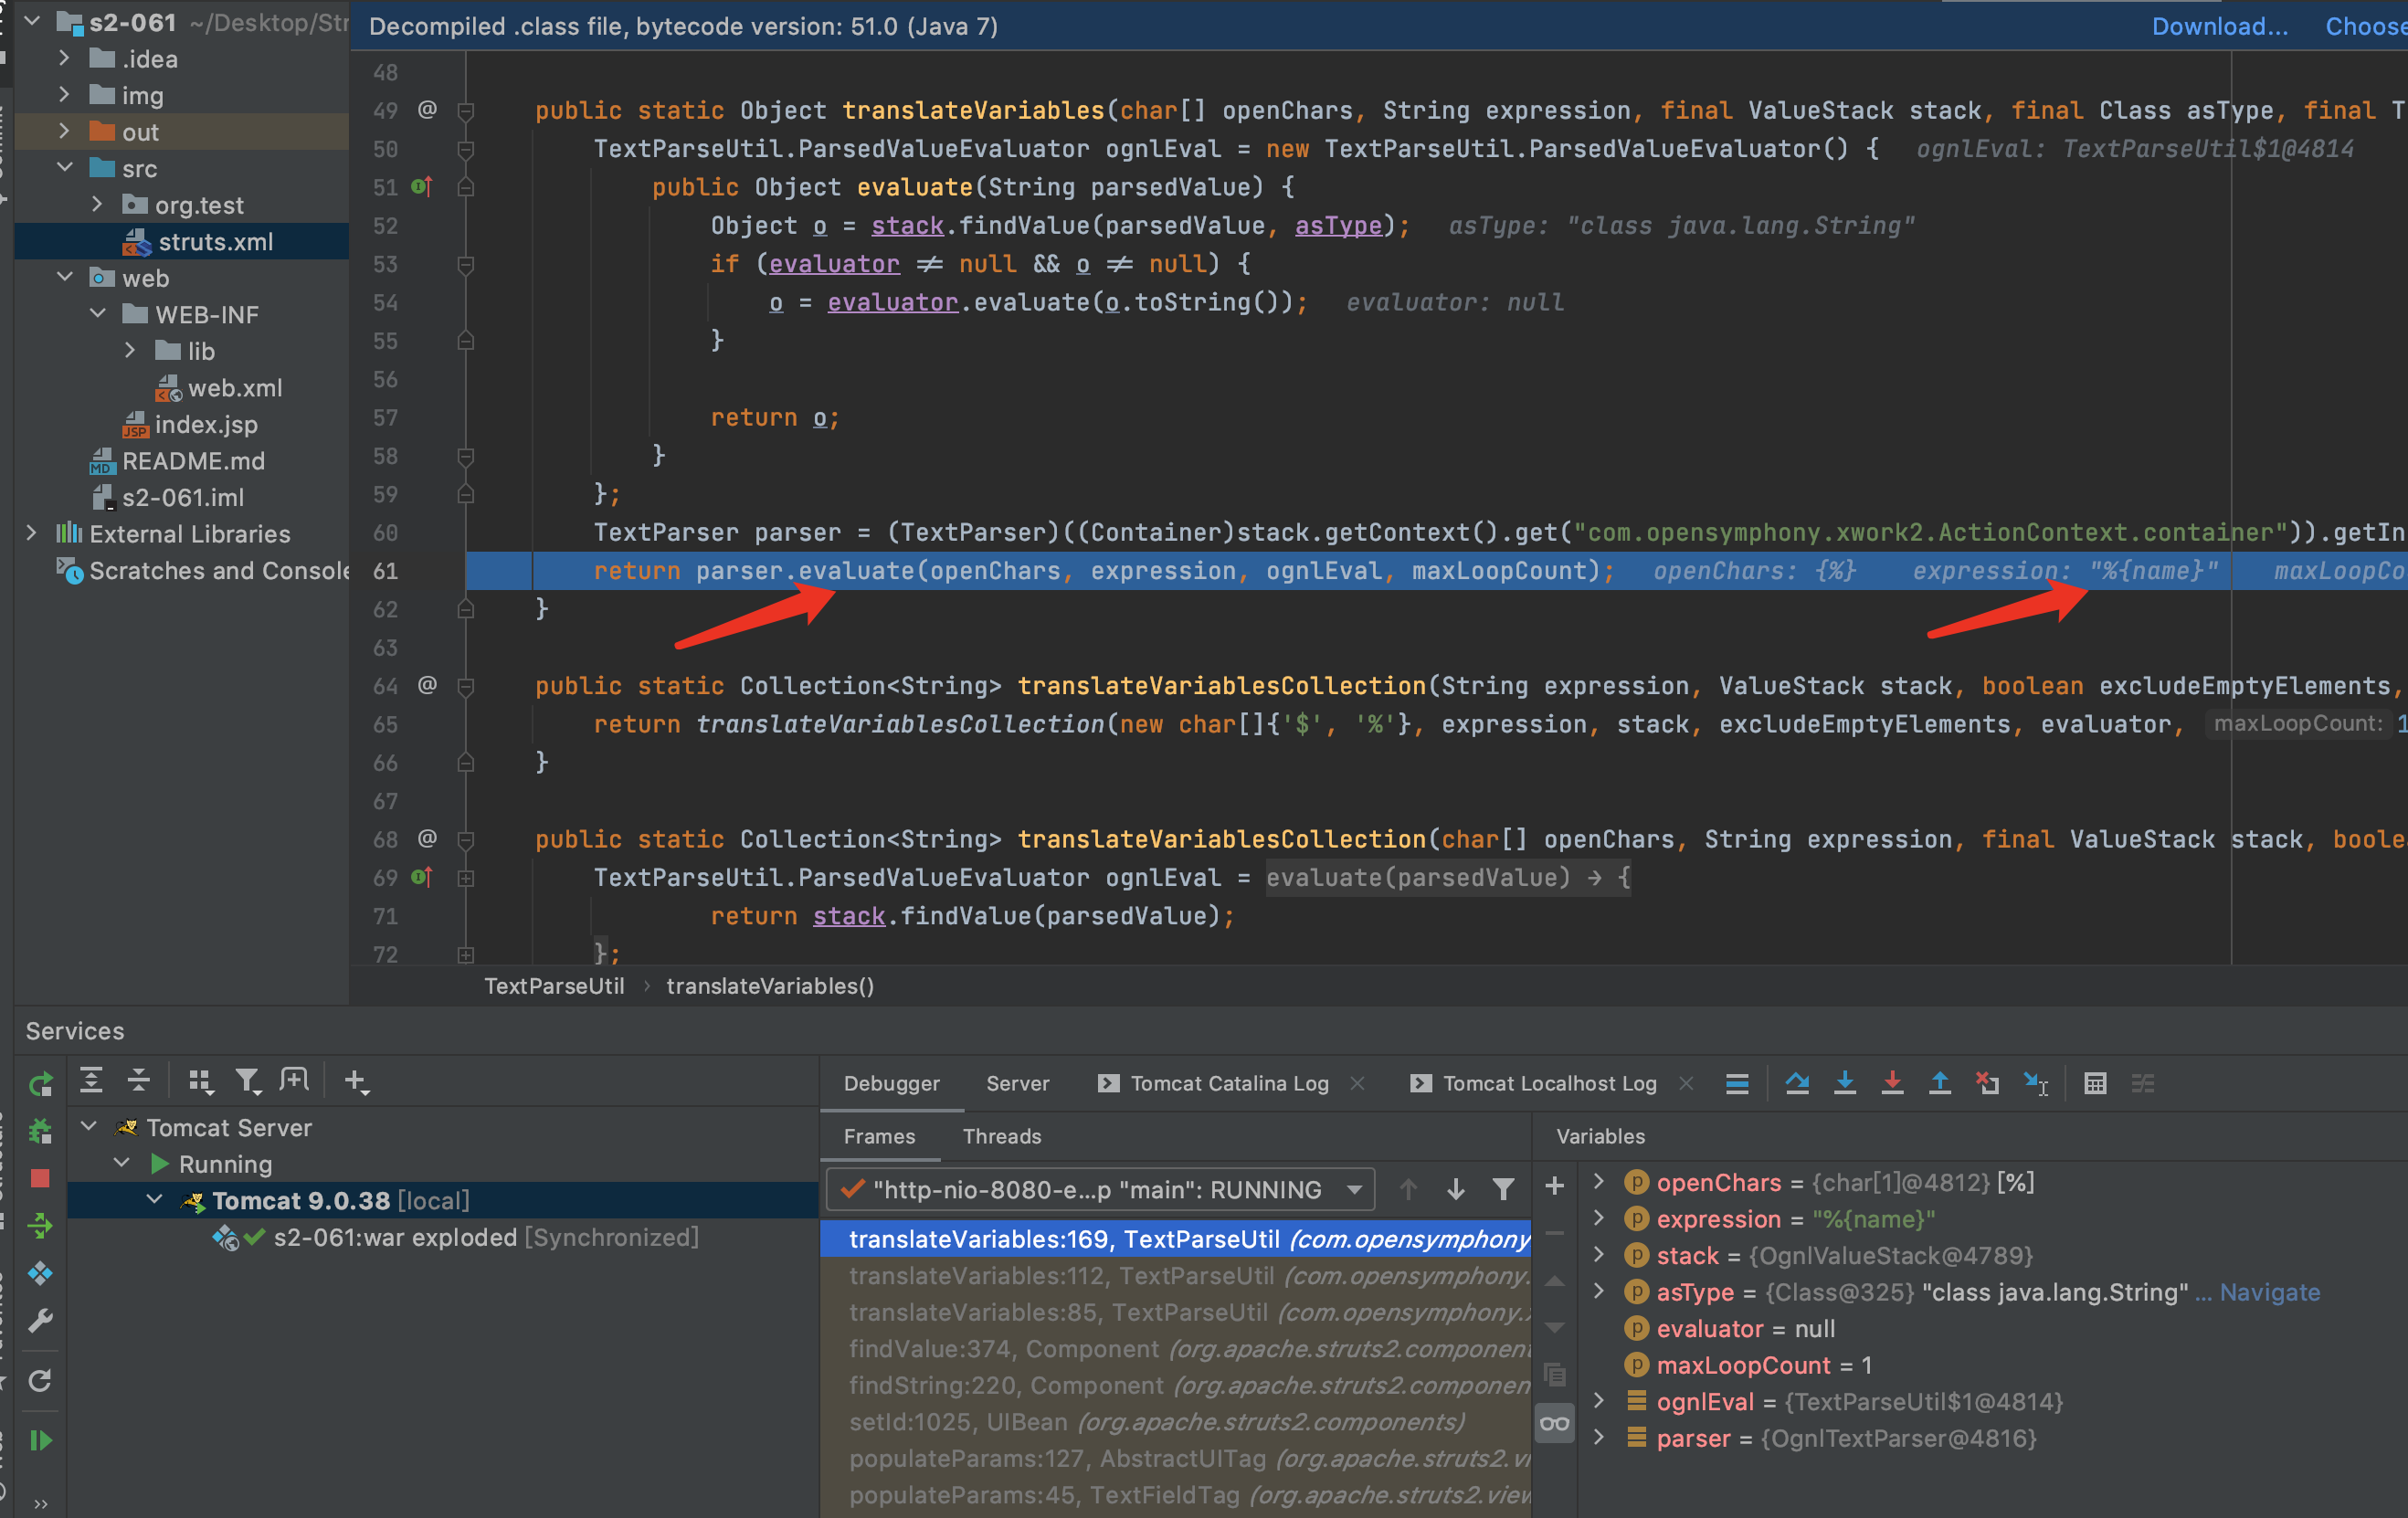The height and width of the screenshot is (1518, 2408).
Task: Collapse all services in the tree toolbar
Action: point(139,1081)
